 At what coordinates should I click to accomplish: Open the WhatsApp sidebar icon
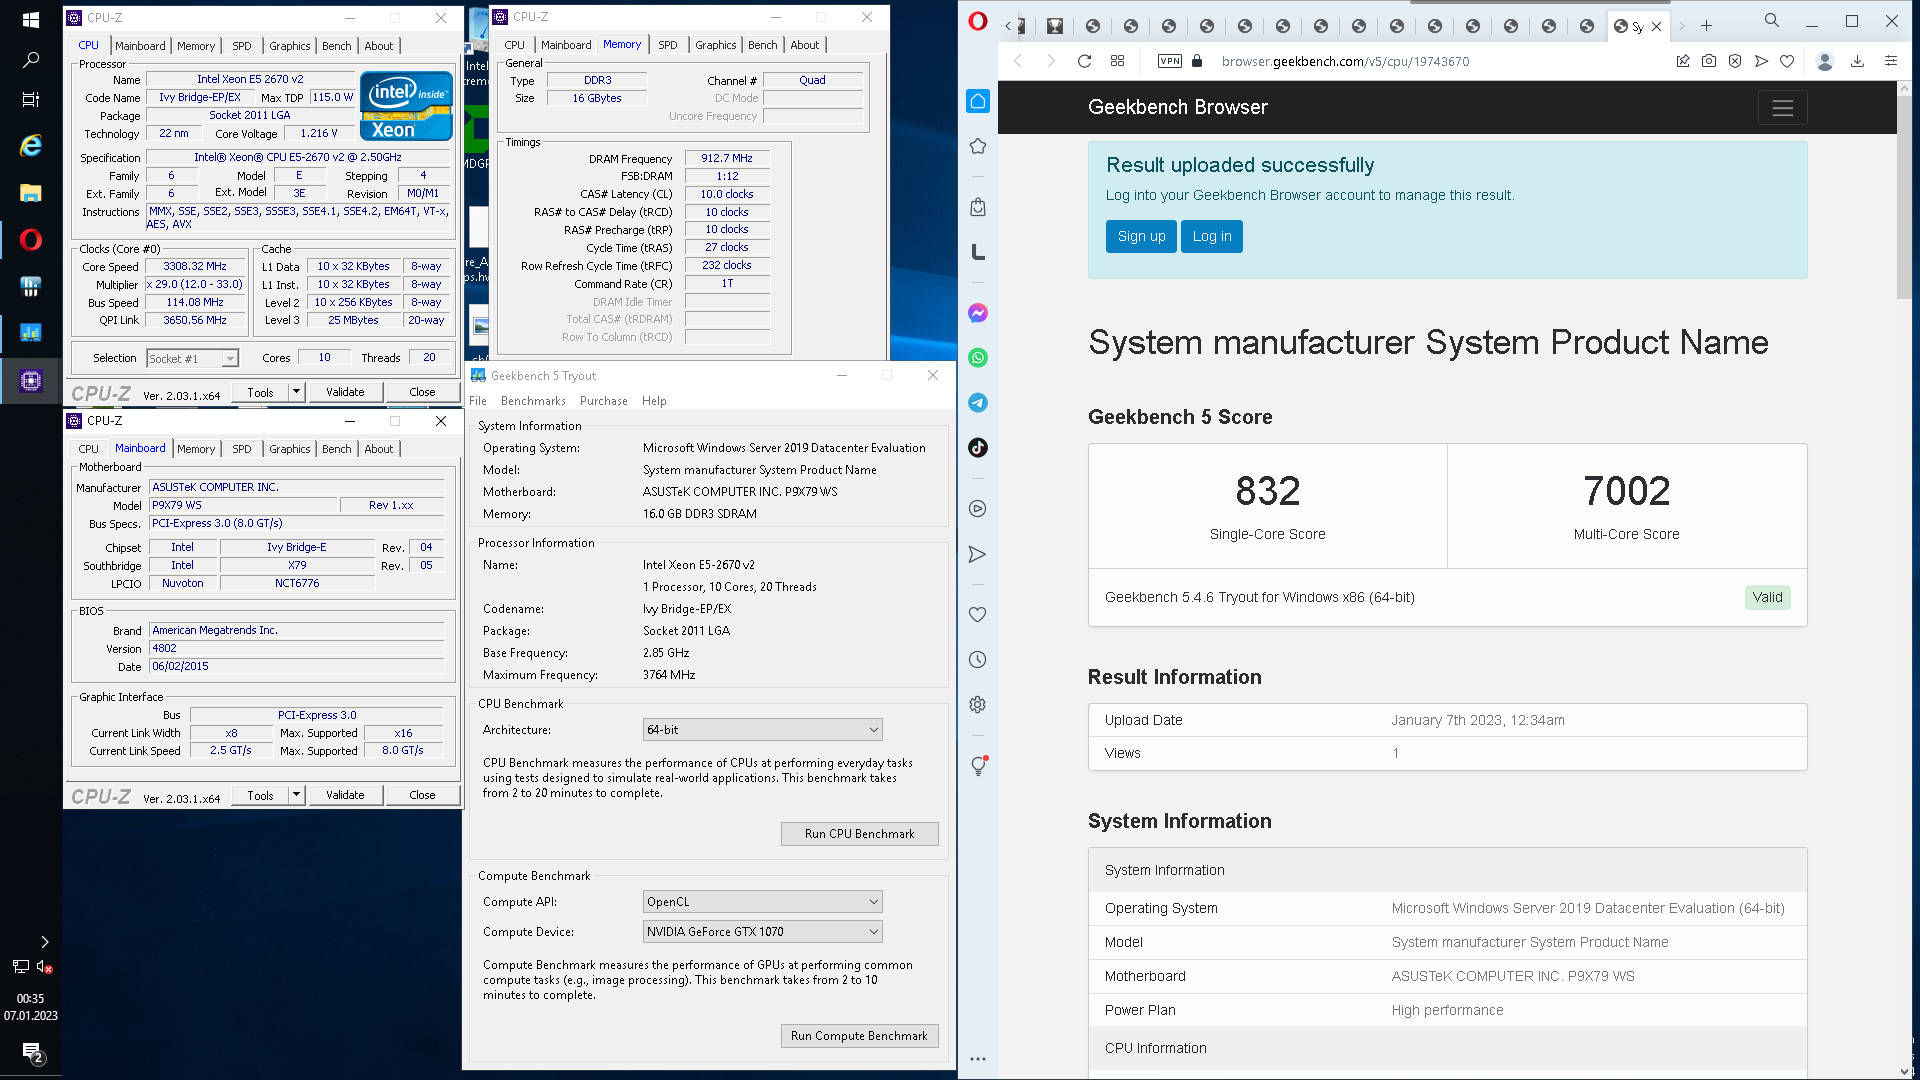tap(978, 358)
